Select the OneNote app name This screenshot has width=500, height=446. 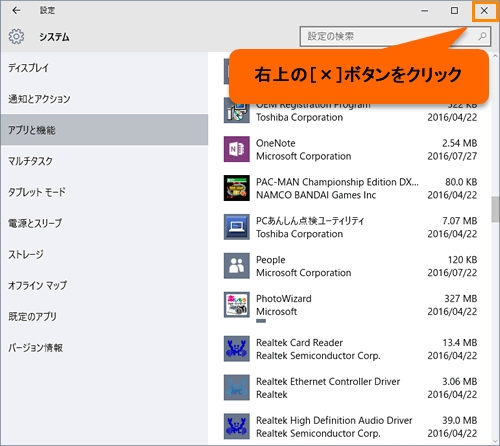coord(275,143)
